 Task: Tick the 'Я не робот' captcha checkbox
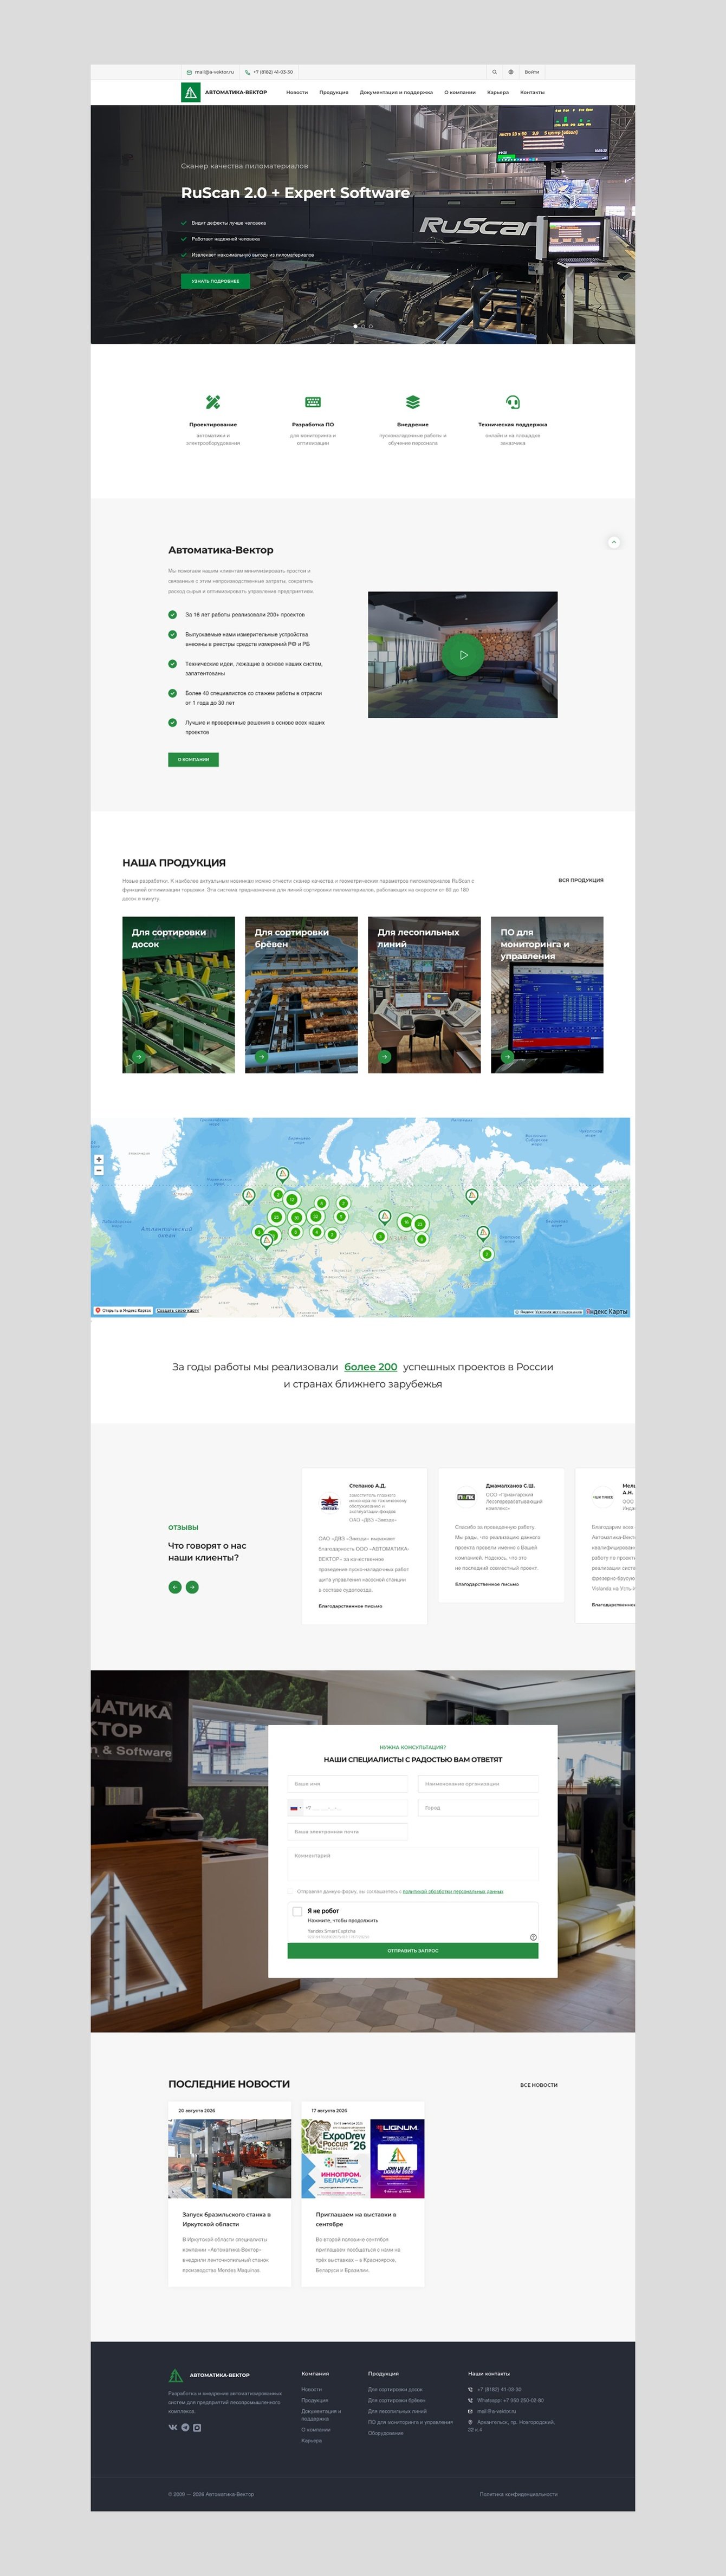(297, 1911)
